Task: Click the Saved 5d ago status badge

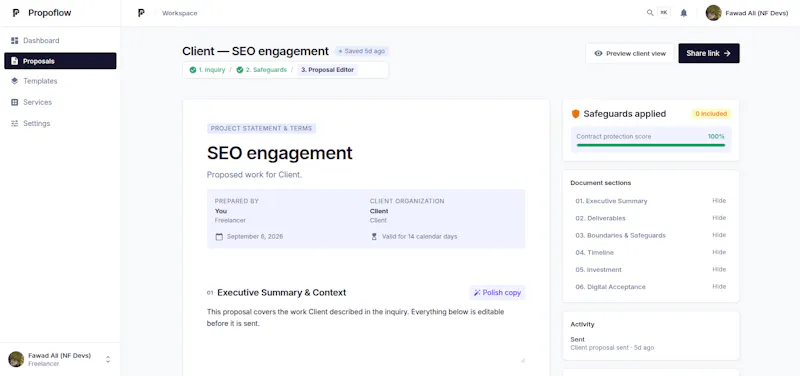Action: [x=362, y=51]
